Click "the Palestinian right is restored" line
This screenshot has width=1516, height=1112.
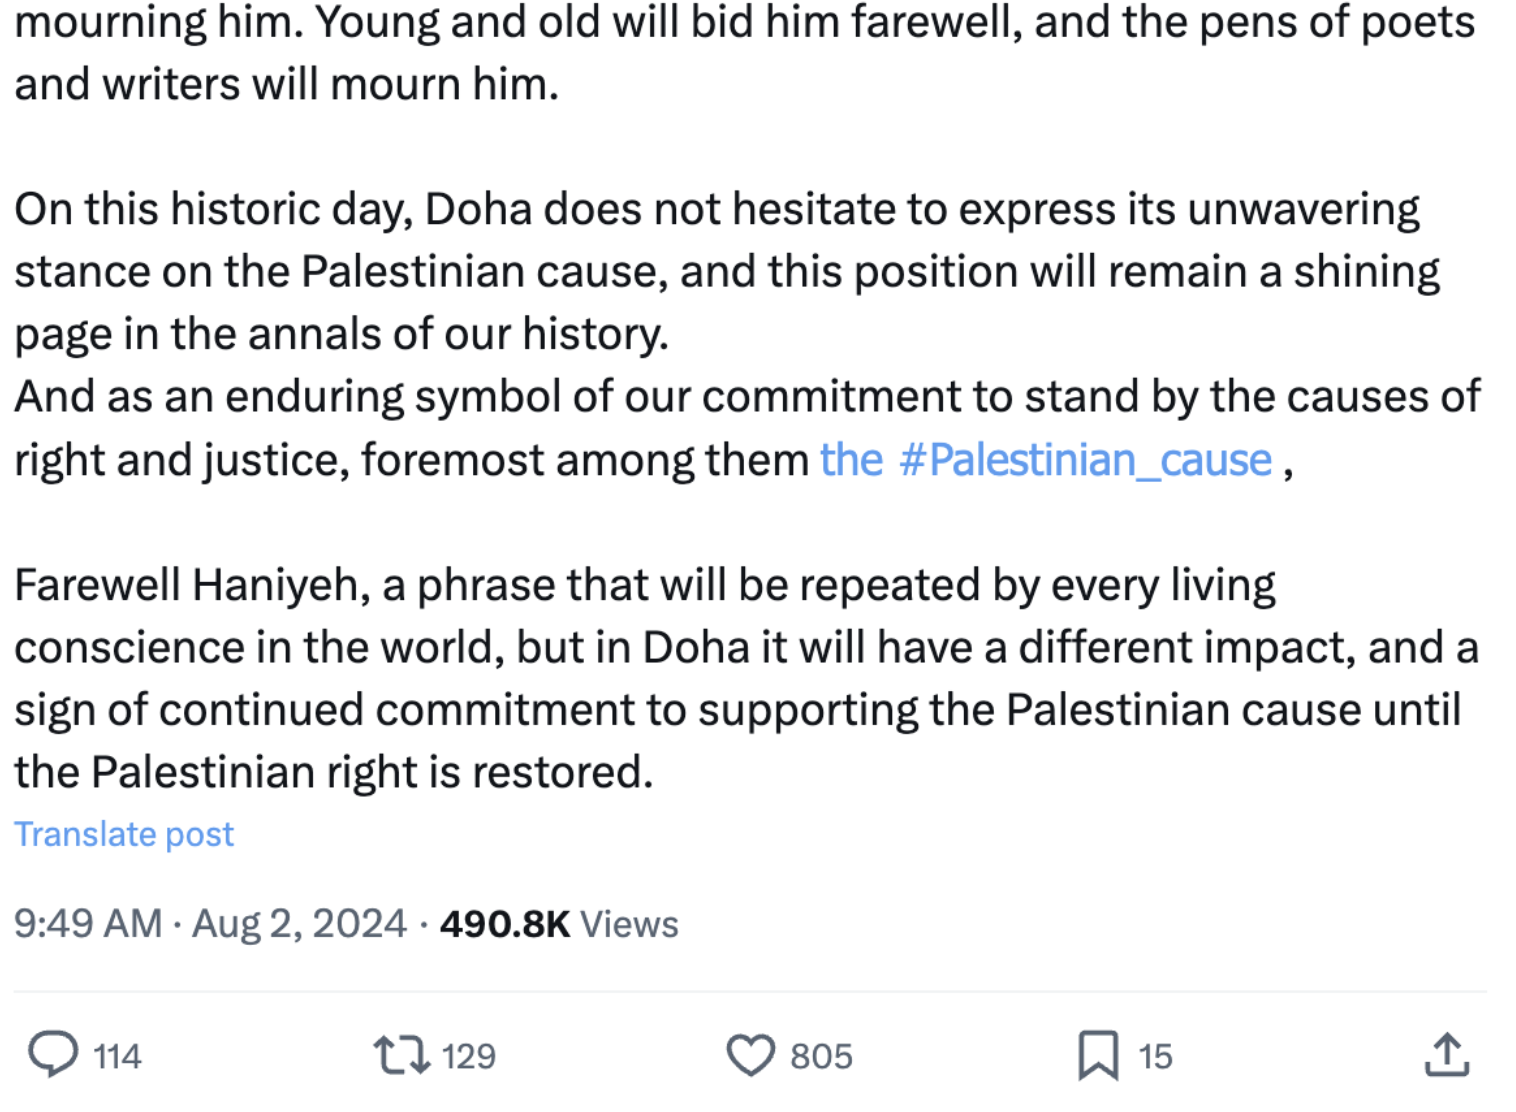tap(333, 772)
